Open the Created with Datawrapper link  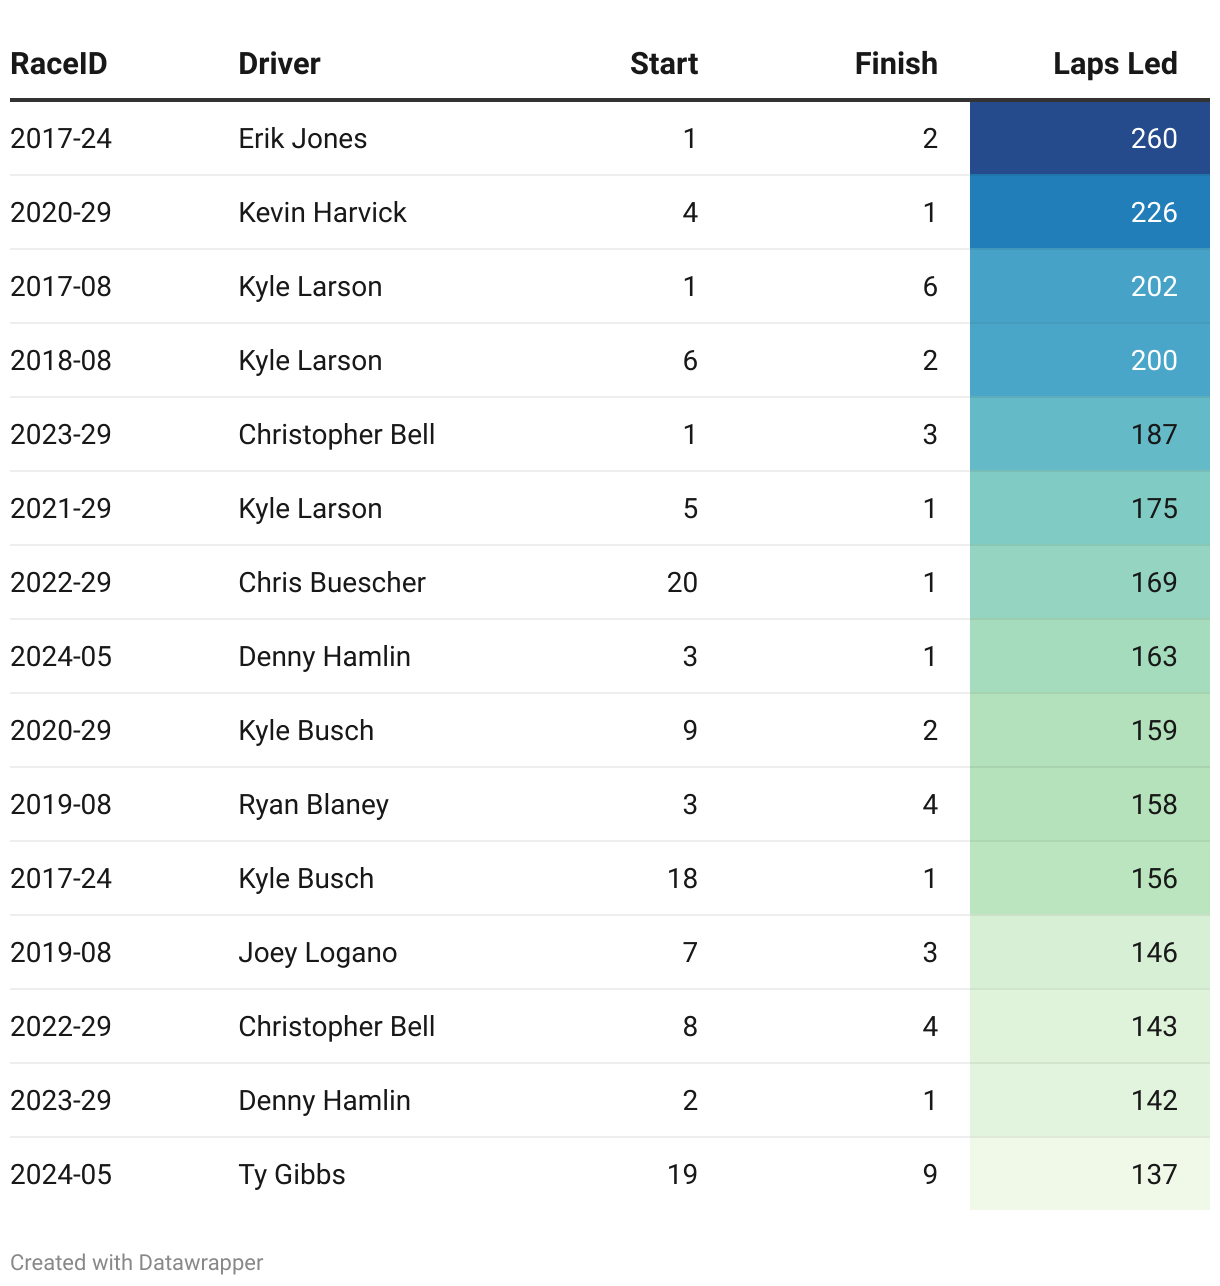137,1262
